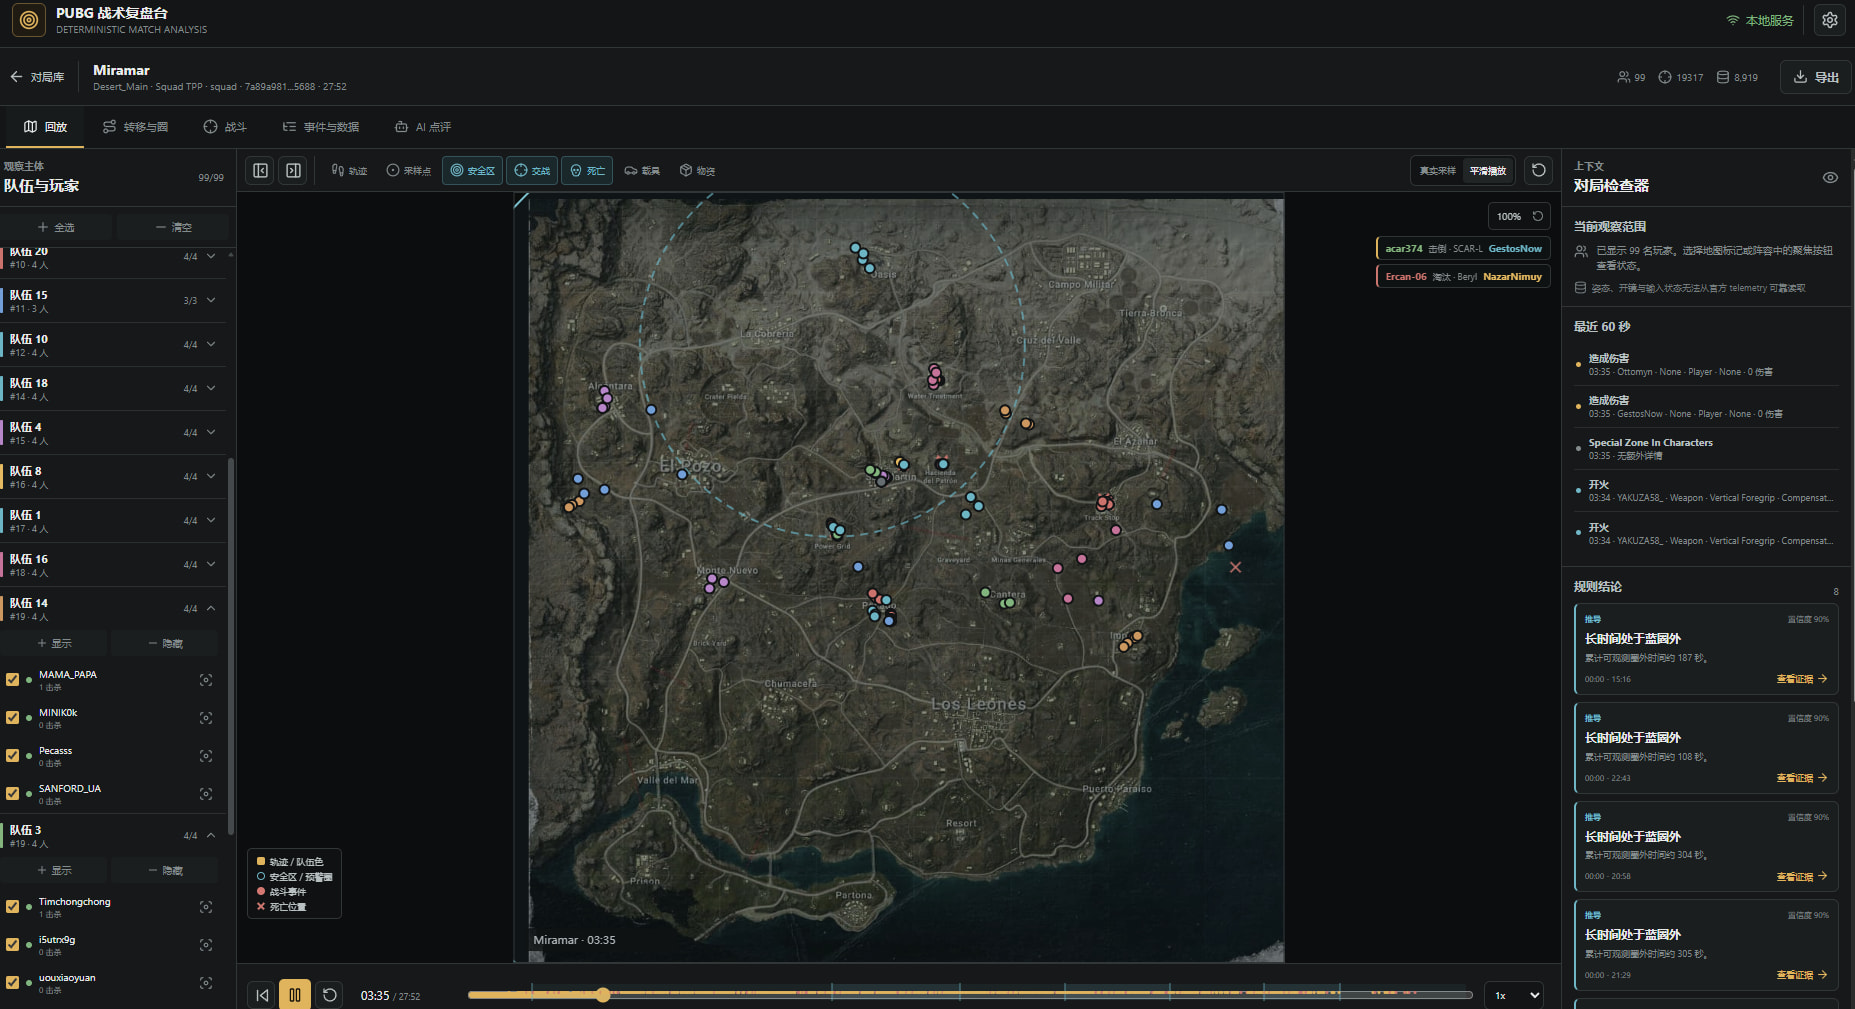Click 显示 under 队伍 14
Viewport: 1855px width, 1009px height.
click(54, 643)
